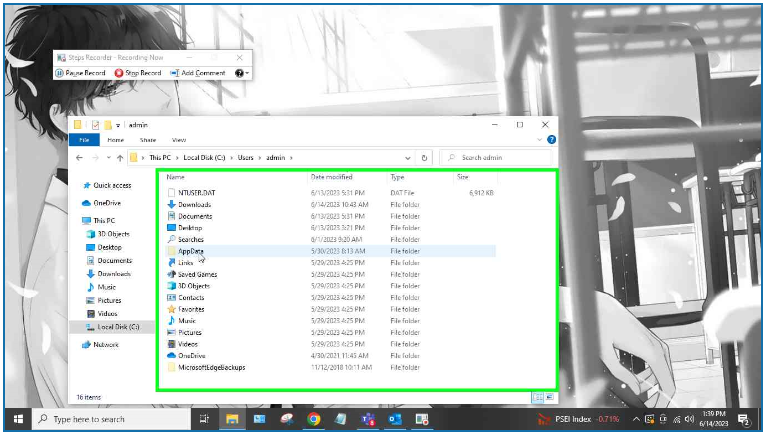Open Steps Recorder help dropdown arrow
Viewport: 766px width, 435px height.
click(247, 73)
